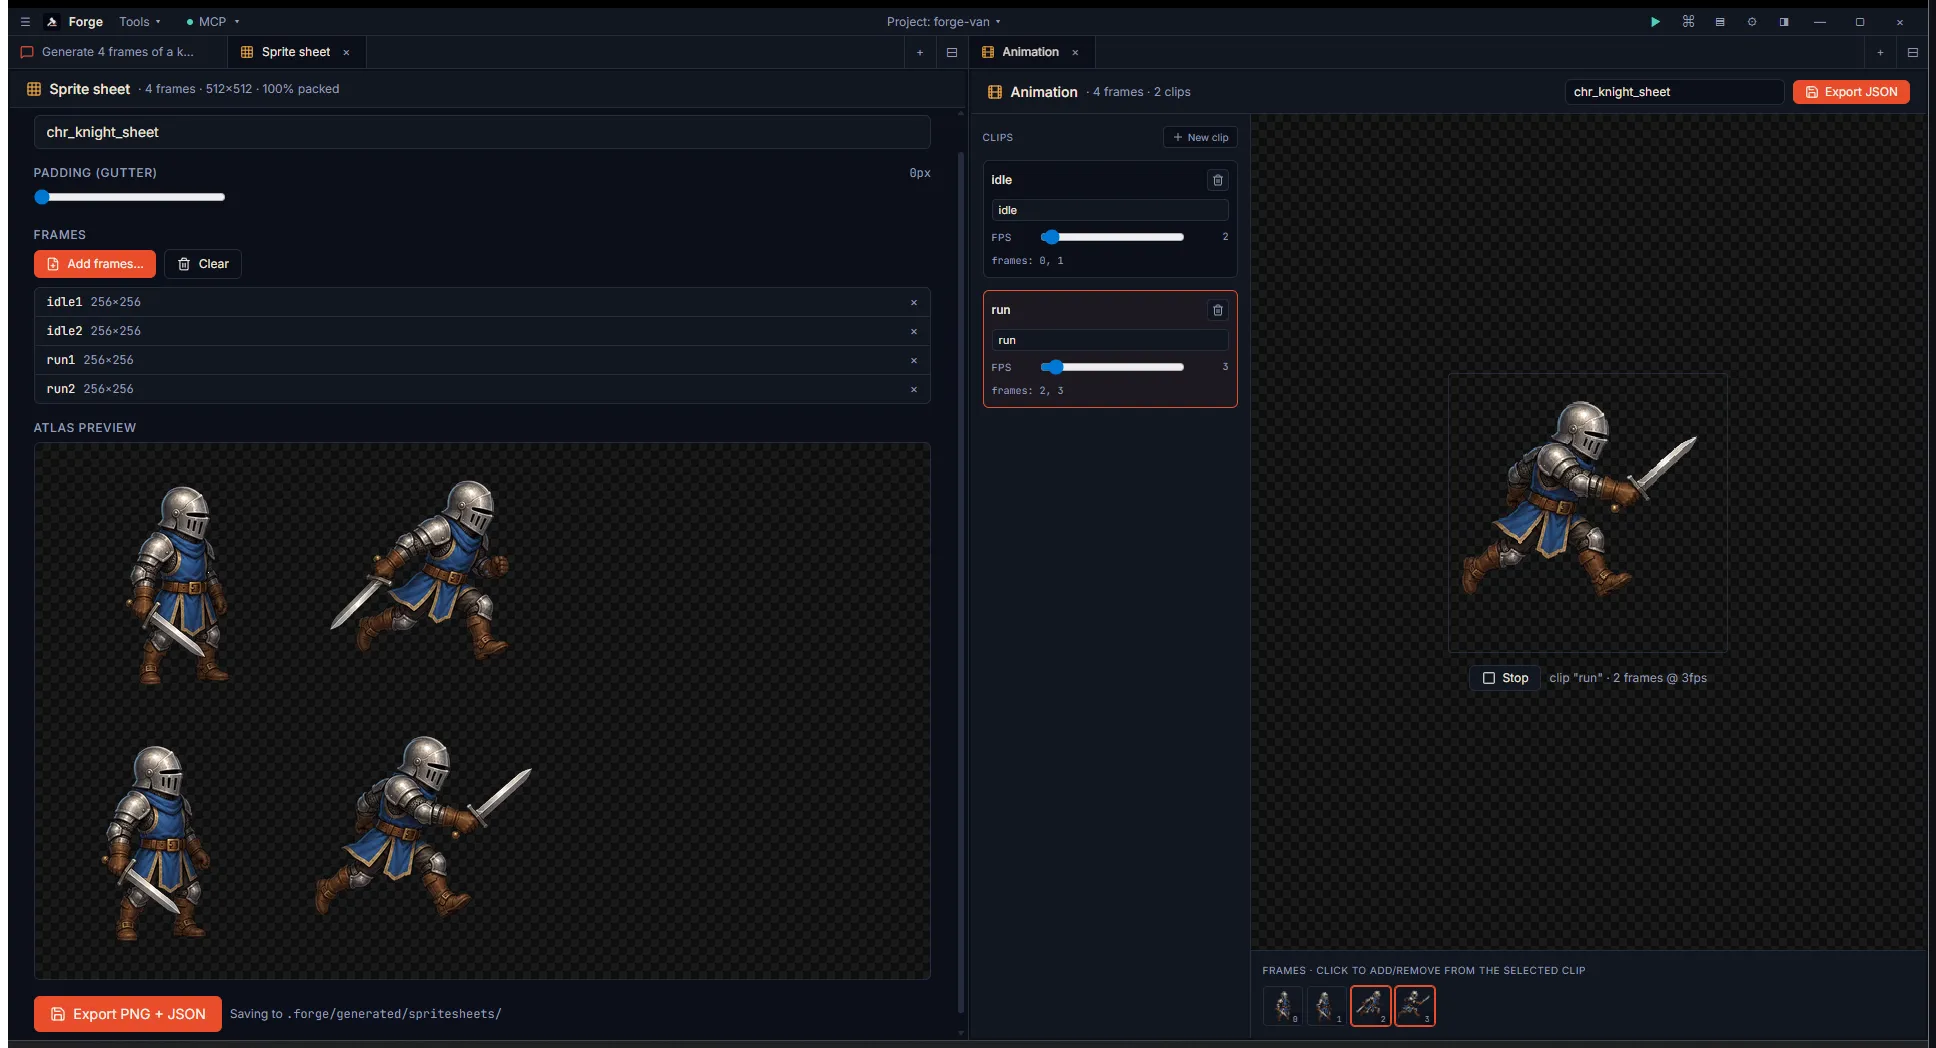The width and height of the screenshot is (1936, 1048).
Task: Toggle frame 0 thumbnail in selected clip
Action: tap(1283, 1006)
